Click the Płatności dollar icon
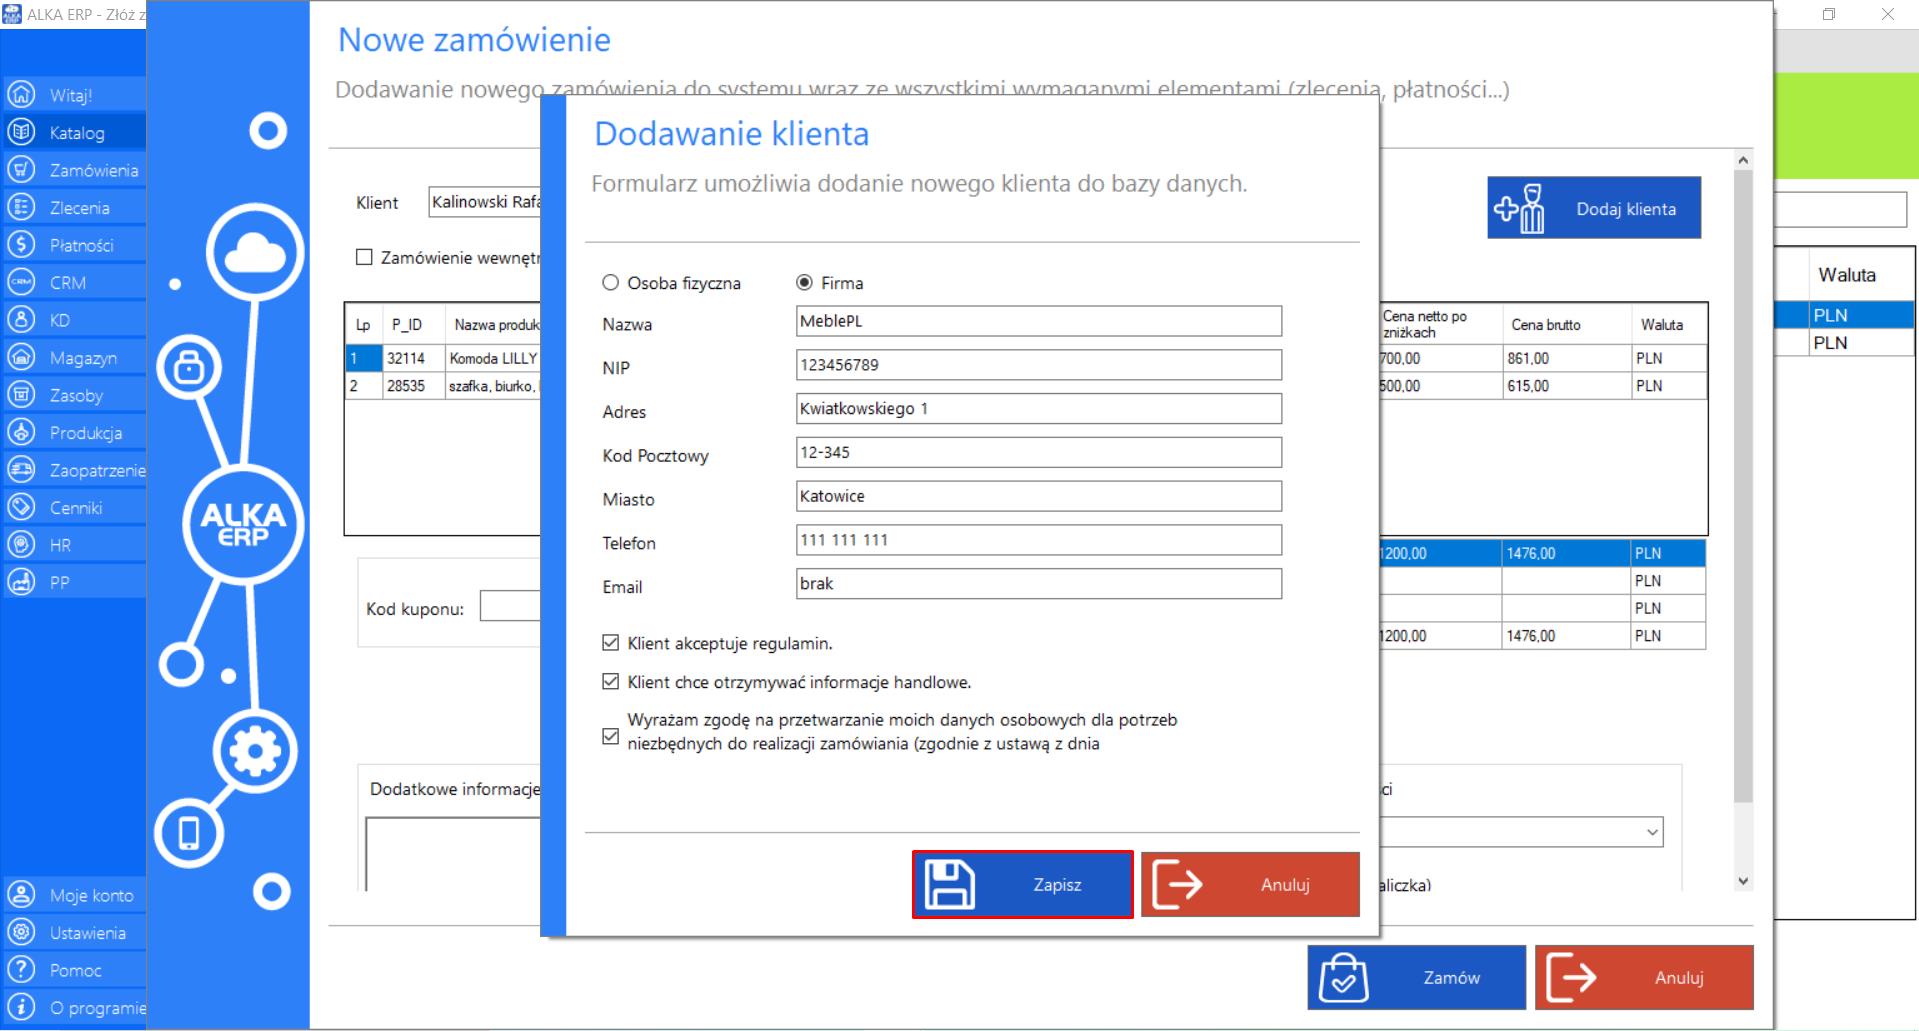The image size is (1919, 1031). (21, 245)
